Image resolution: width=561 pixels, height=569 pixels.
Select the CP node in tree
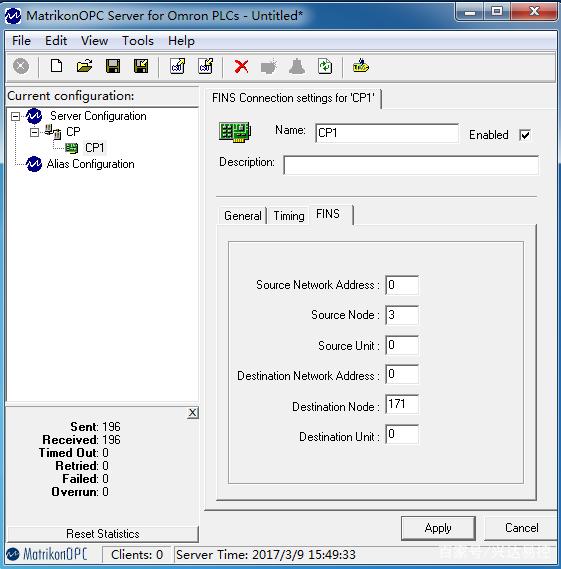coord(73,132)
